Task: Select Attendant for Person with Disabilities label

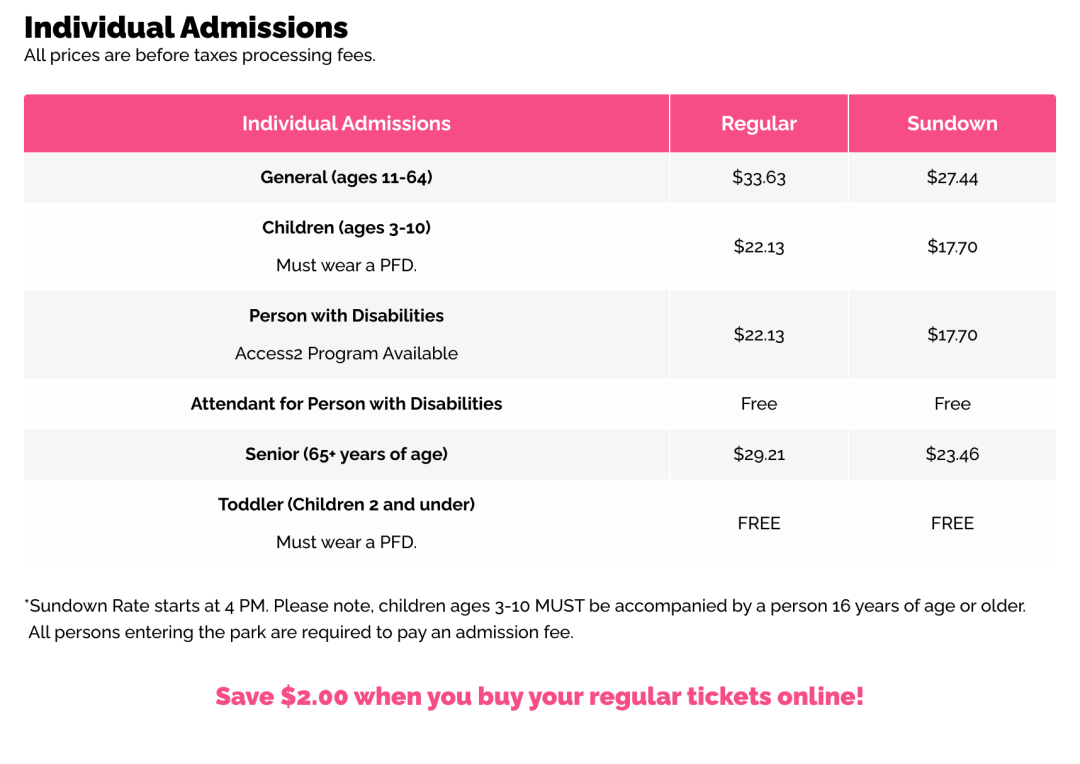Action: tap(346, 404)
